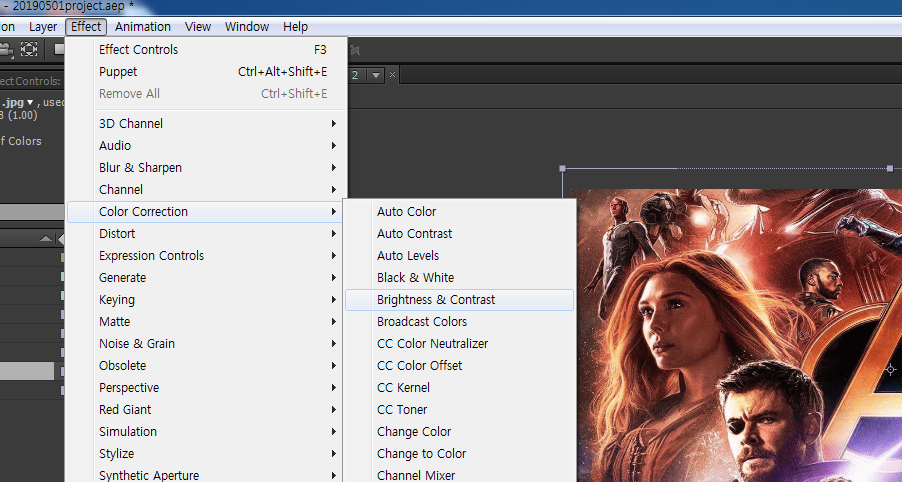Image resolution: width=902 pixels, height=482 pixels.
Task: Open the Layer menu
Action: click(x=43, y=26)
